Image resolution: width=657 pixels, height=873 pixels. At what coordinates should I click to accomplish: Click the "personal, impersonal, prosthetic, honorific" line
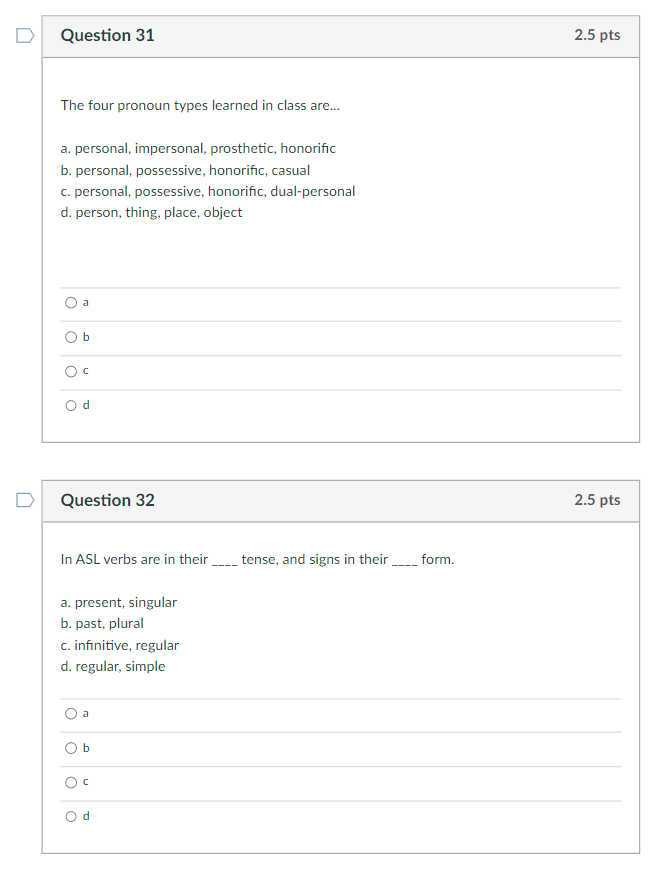(x=198, y=148)
